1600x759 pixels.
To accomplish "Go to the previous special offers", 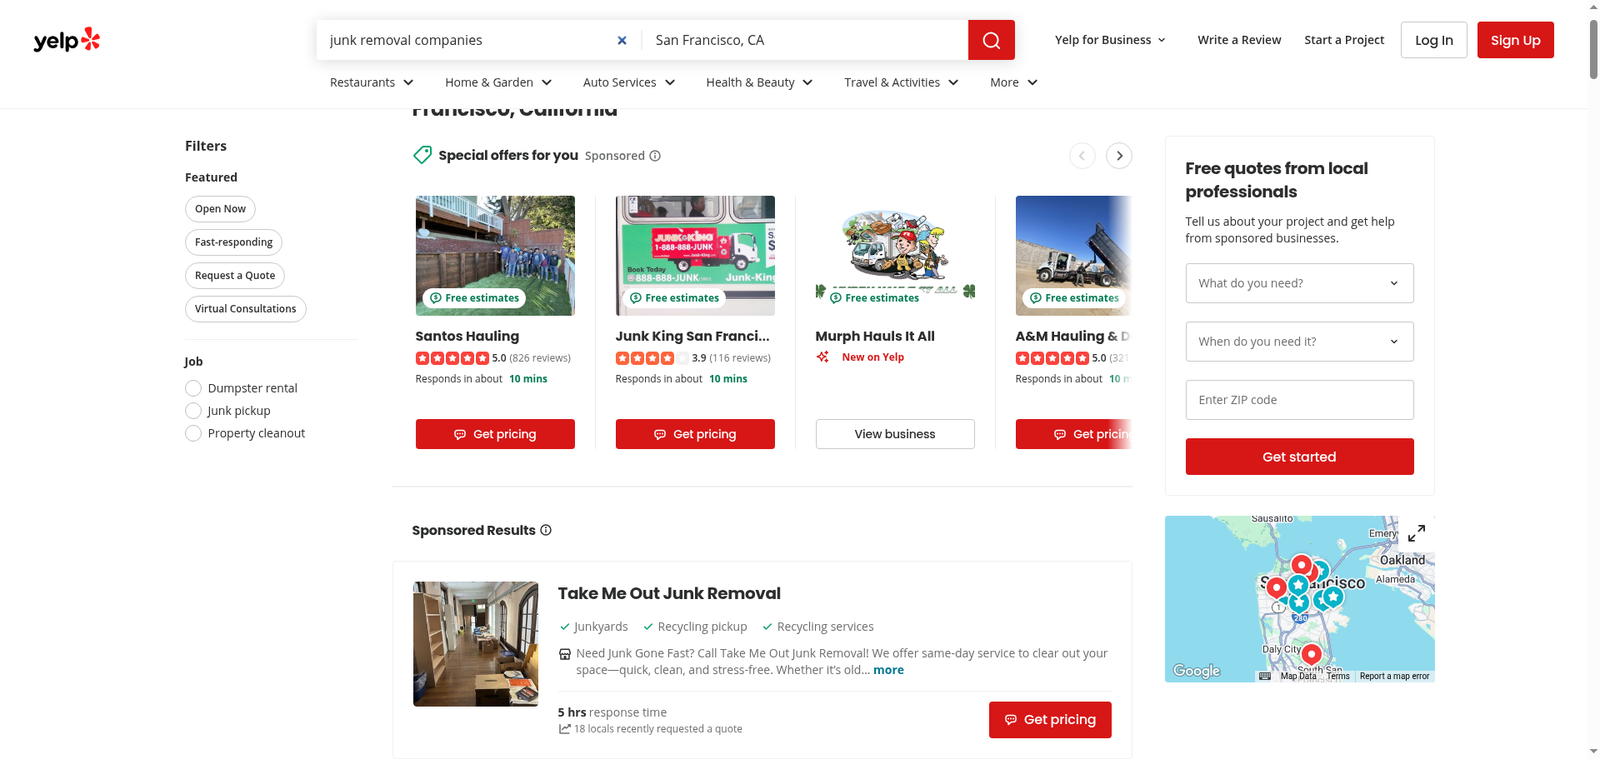I will point(1082,156).
